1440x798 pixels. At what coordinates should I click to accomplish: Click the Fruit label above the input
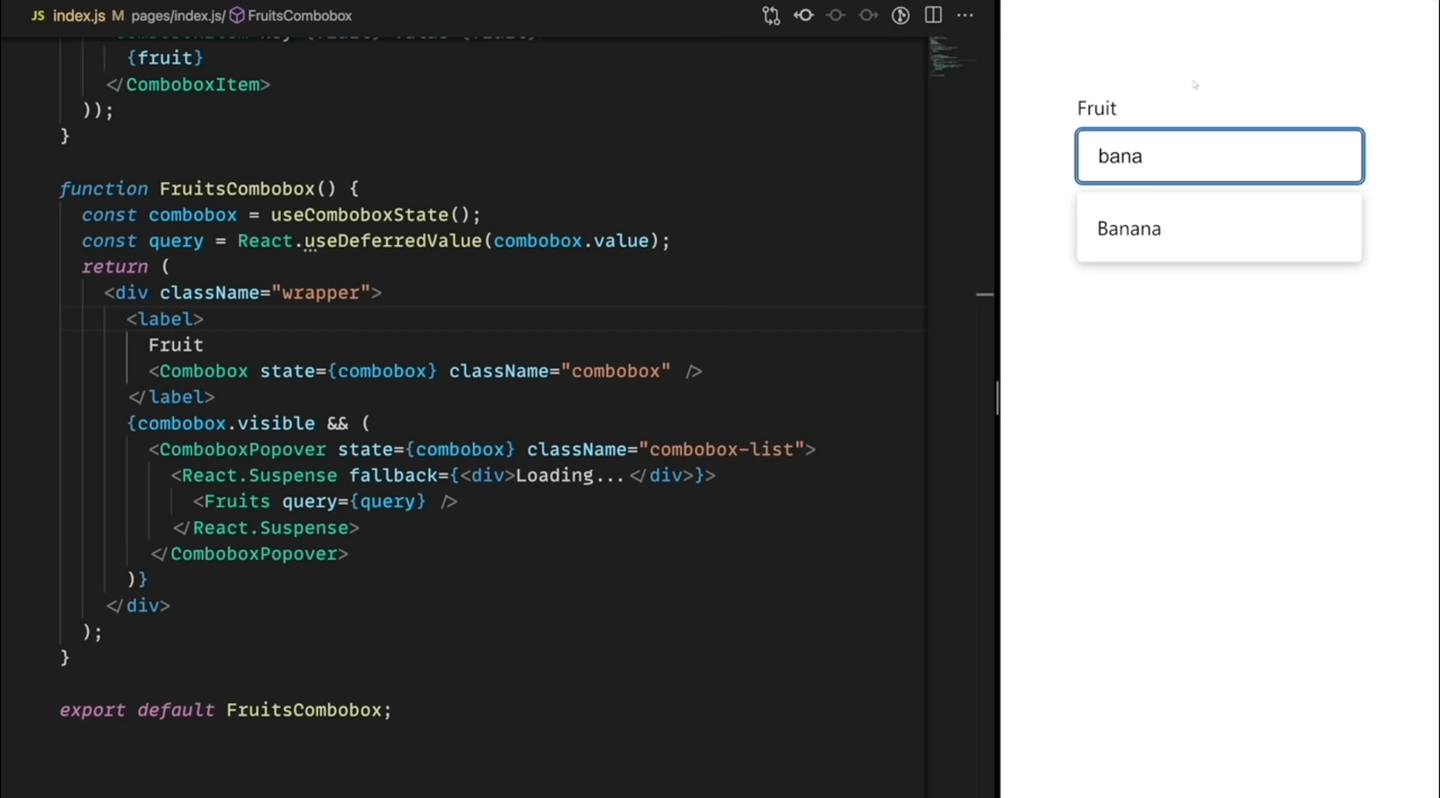(1096, 107)
